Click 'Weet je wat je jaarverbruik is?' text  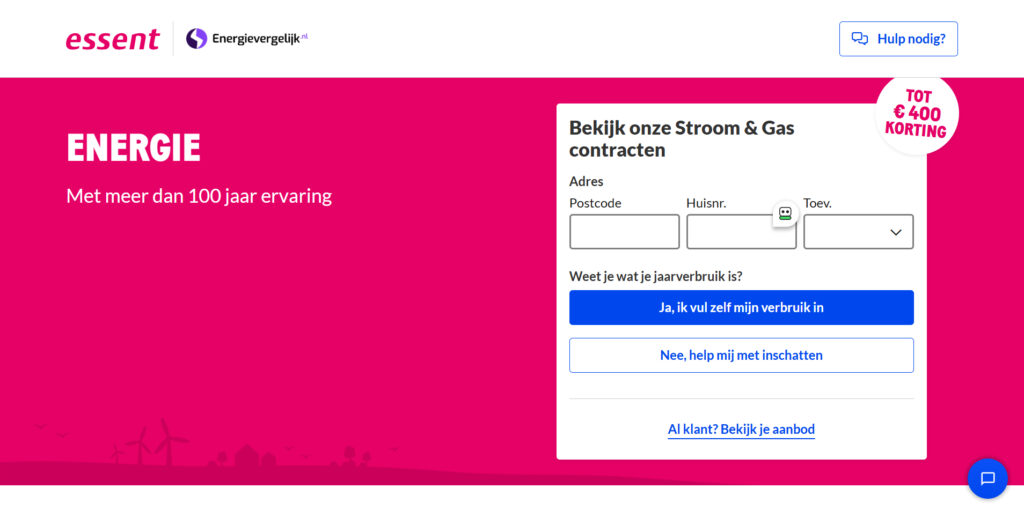655,276
